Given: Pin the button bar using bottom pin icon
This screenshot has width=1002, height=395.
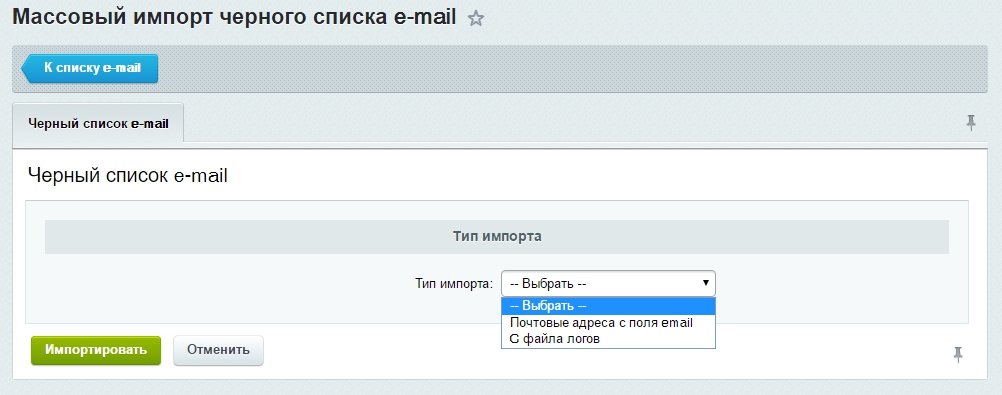Looking at the screenshot, I should [957, 355].
